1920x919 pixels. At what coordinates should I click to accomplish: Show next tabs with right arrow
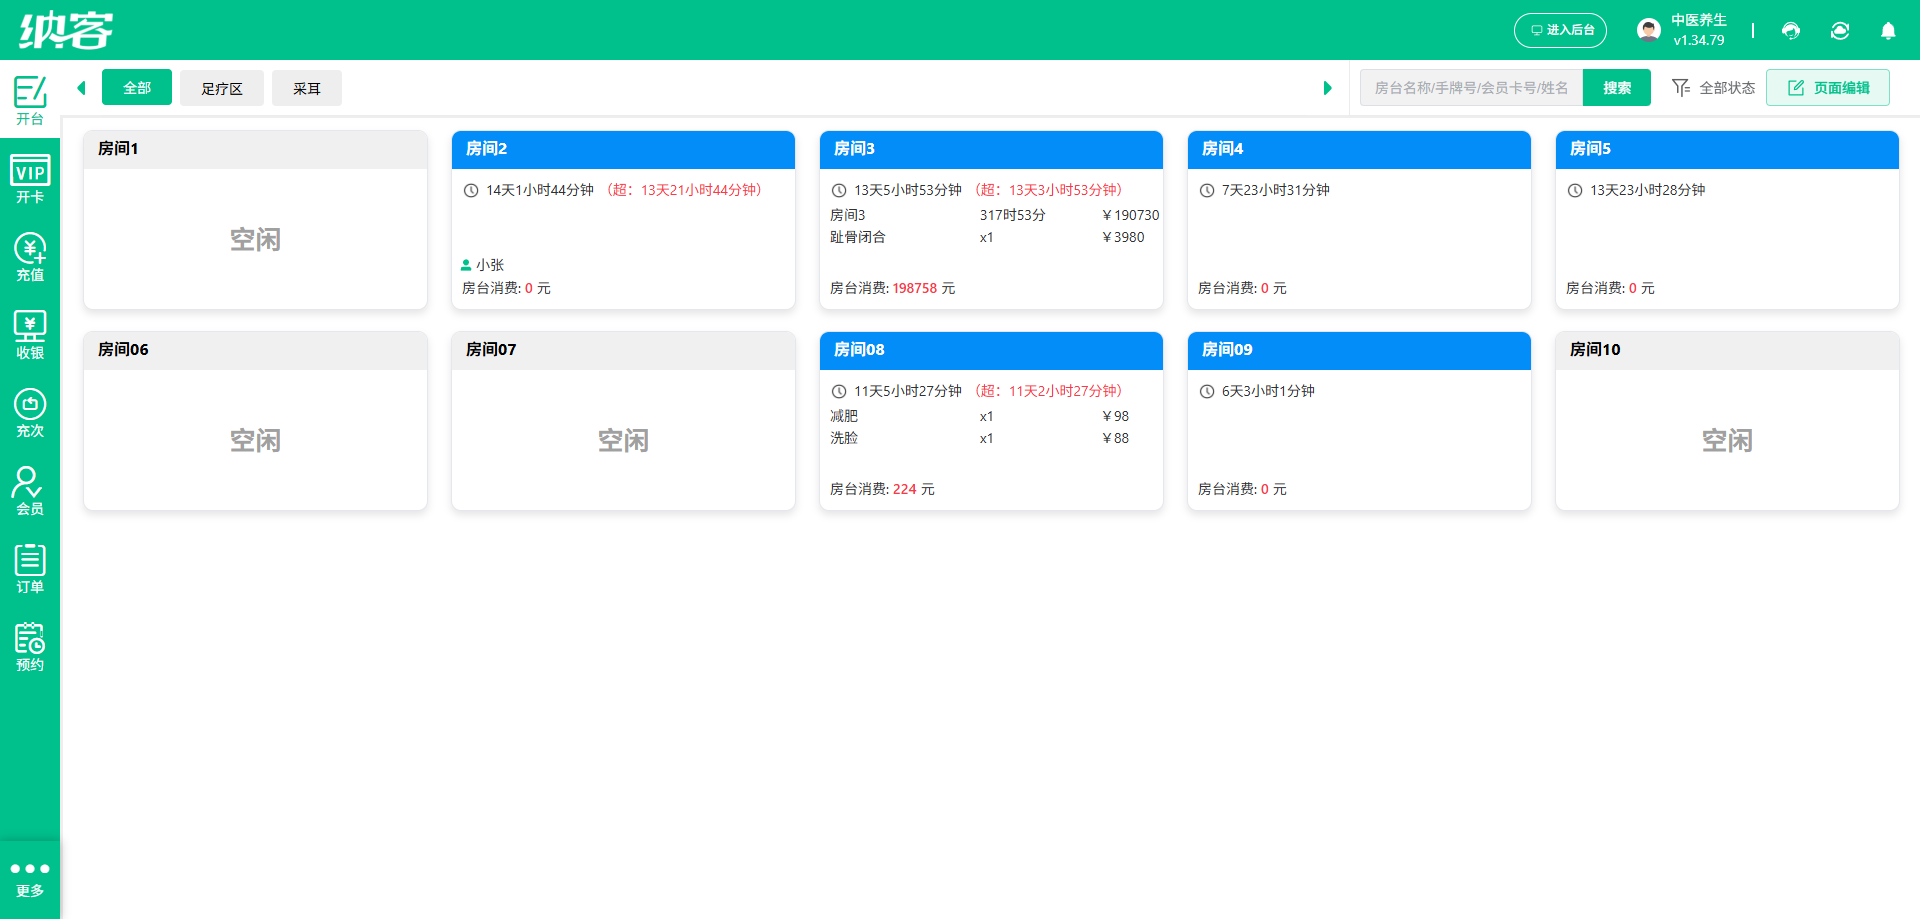1328,88
